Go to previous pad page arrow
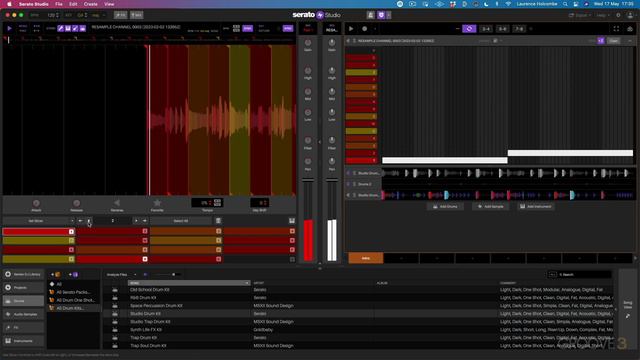This screenshot has height=360, width=640. coord(80,221)
